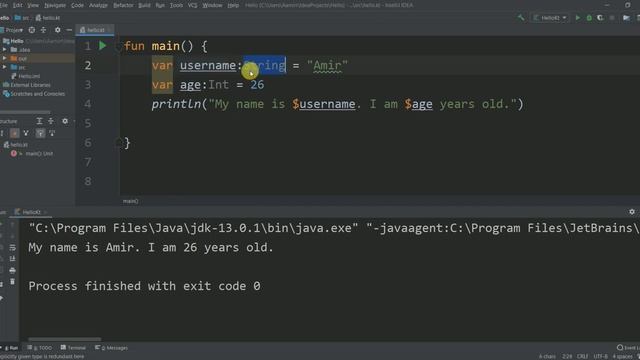Viewport: 640px width, 360px height.
Task: Click "Process finished with exit code 0" text
Action: [144, 286]
